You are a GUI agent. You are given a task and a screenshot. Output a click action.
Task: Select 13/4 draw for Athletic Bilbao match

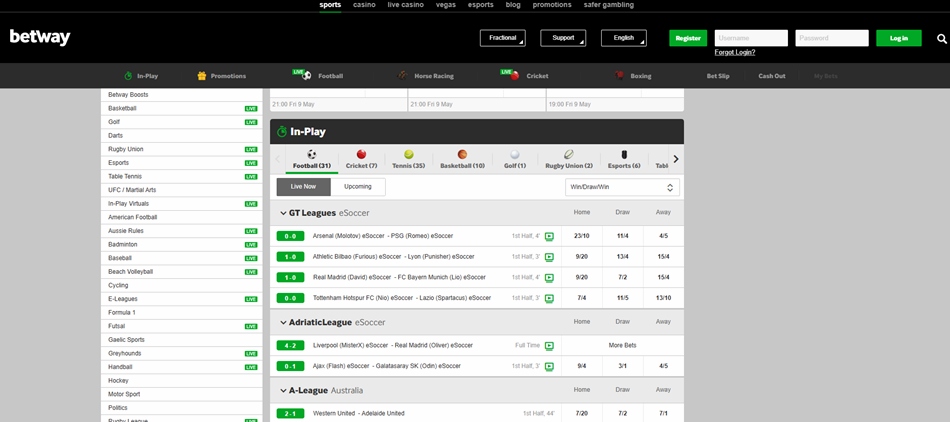click(x=623, y=257)
